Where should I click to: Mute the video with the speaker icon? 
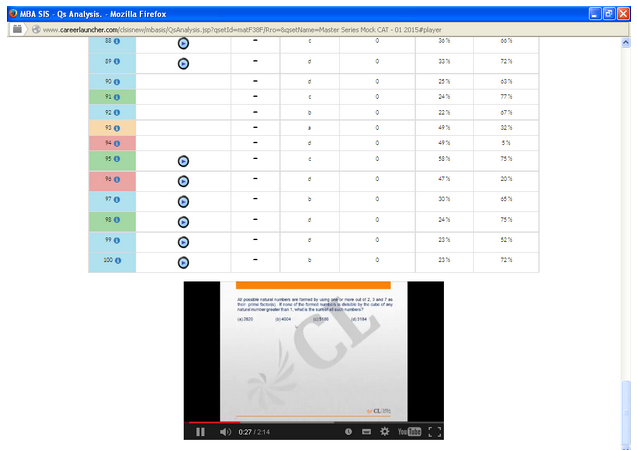point(225,432)
